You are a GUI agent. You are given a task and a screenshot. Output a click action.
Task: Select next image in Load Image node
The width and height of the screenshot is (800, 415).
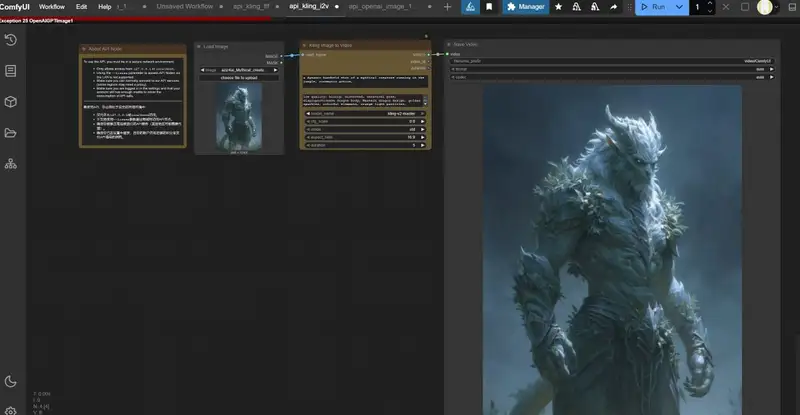(x=276, y=70)
